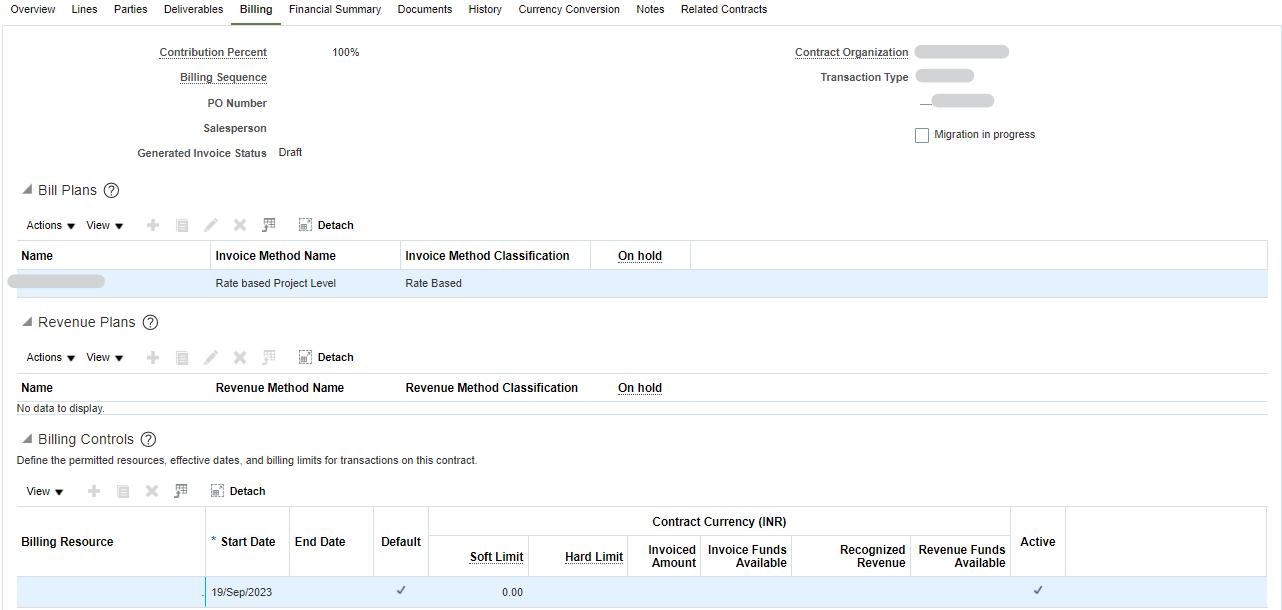Toggle the Default checkmark on the billing control row
The height and width of the screenshot is (610, 1282).
pyautogui.click(x=400, y=590)
